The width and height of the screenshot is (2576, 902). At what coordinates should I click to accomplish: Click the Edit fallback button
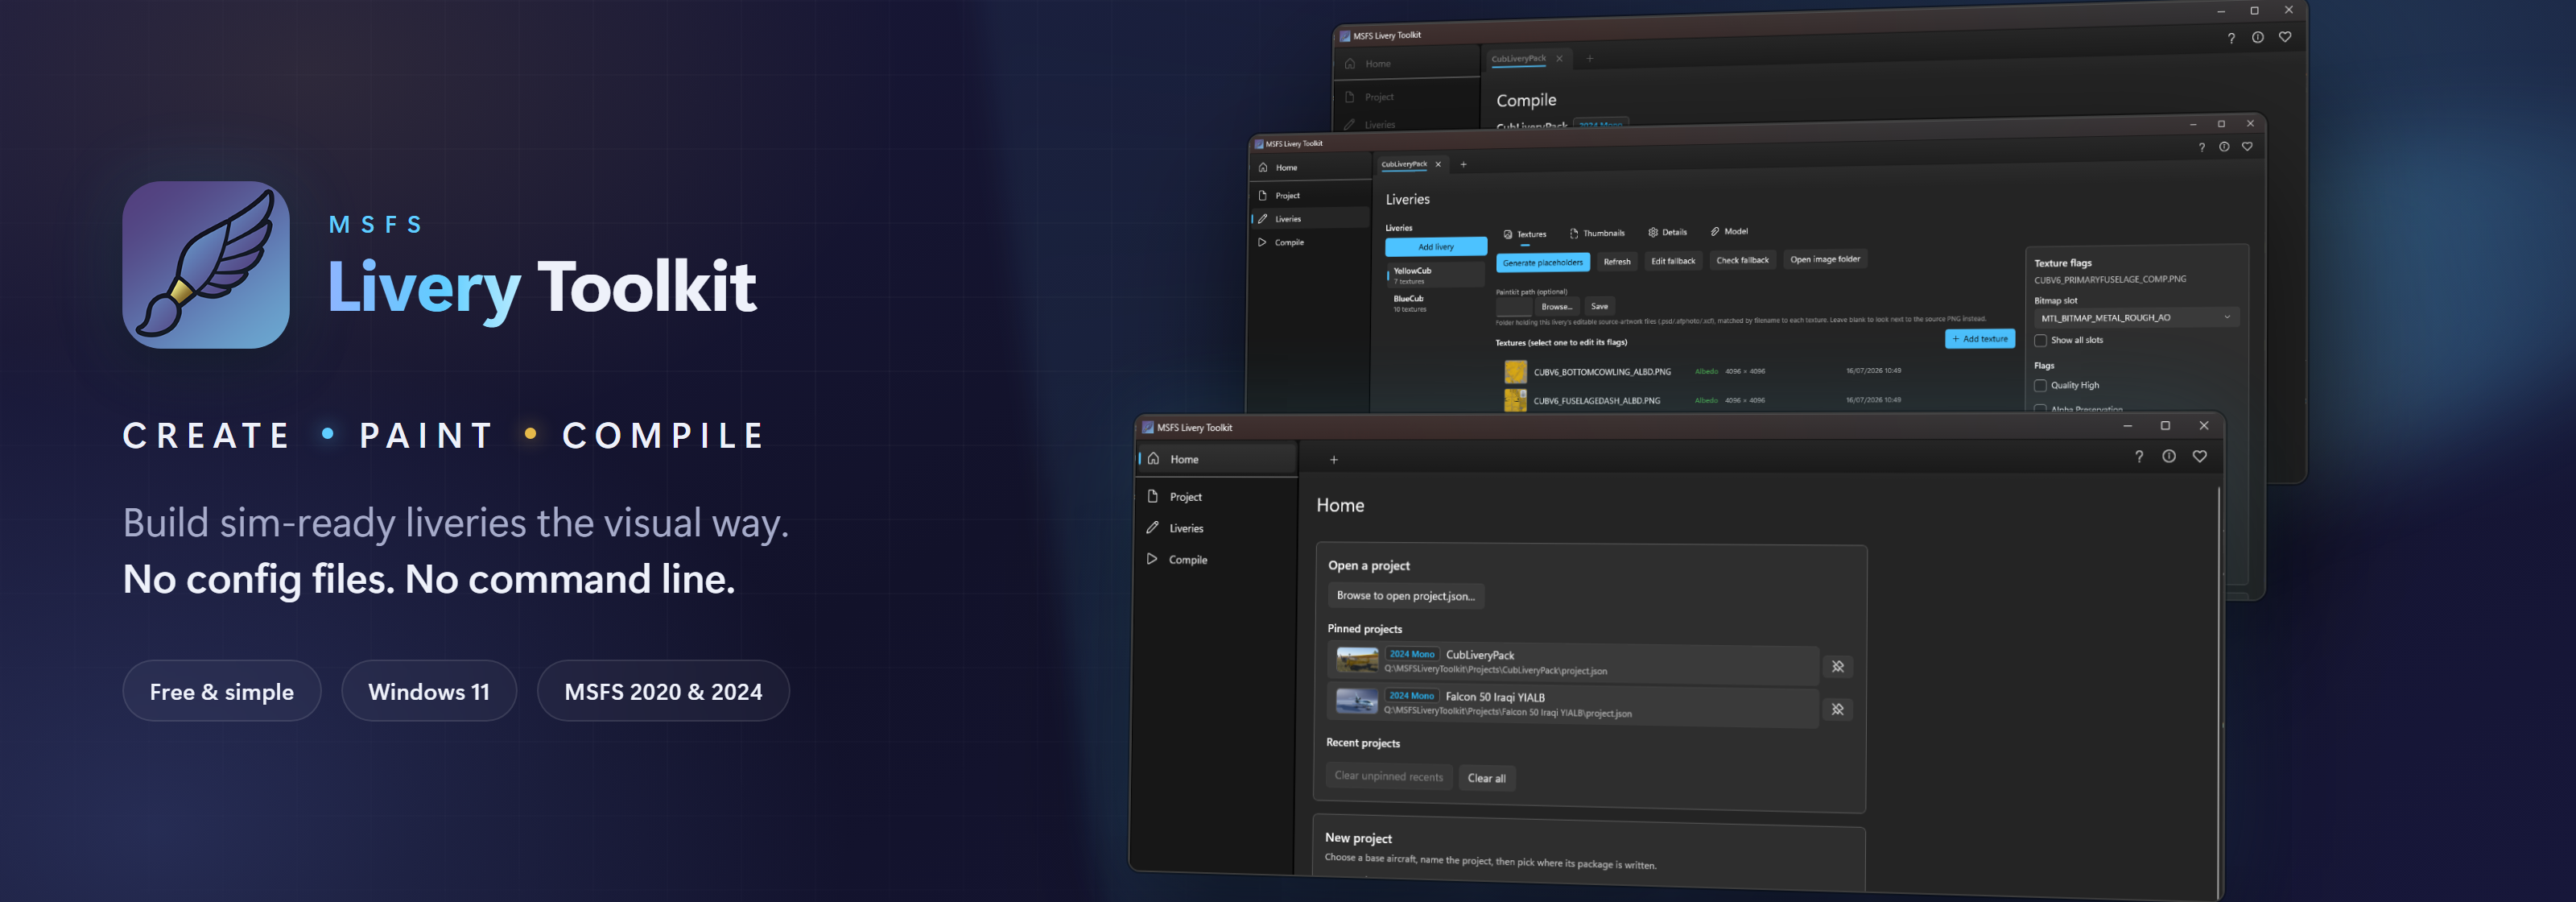pyautogui.click(x=1673, y=261)
